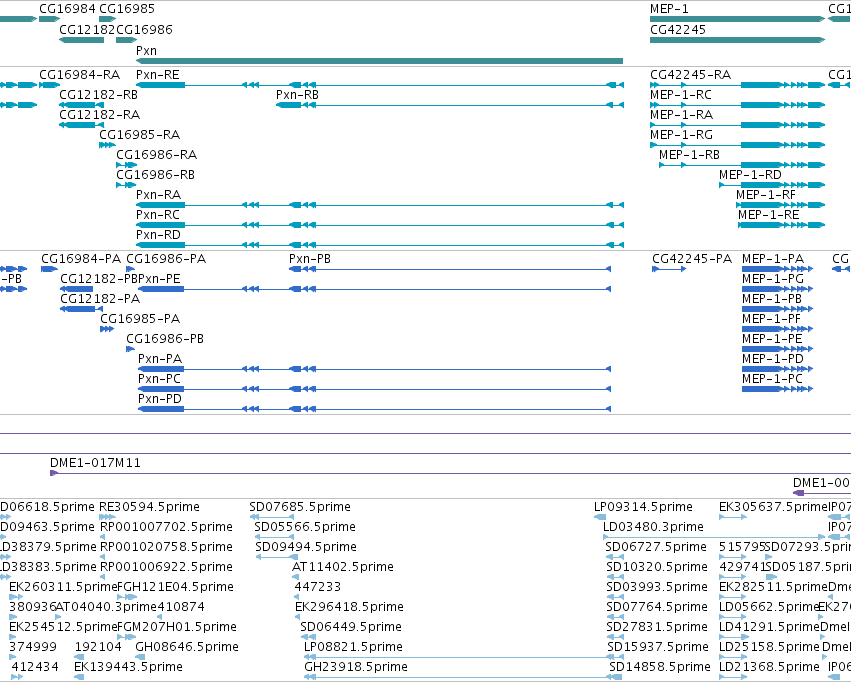Select the MEP-1-RE transcript label
The width and height of the screenshot is (851, 682).
pyautogui.click(x=769, y=215)
